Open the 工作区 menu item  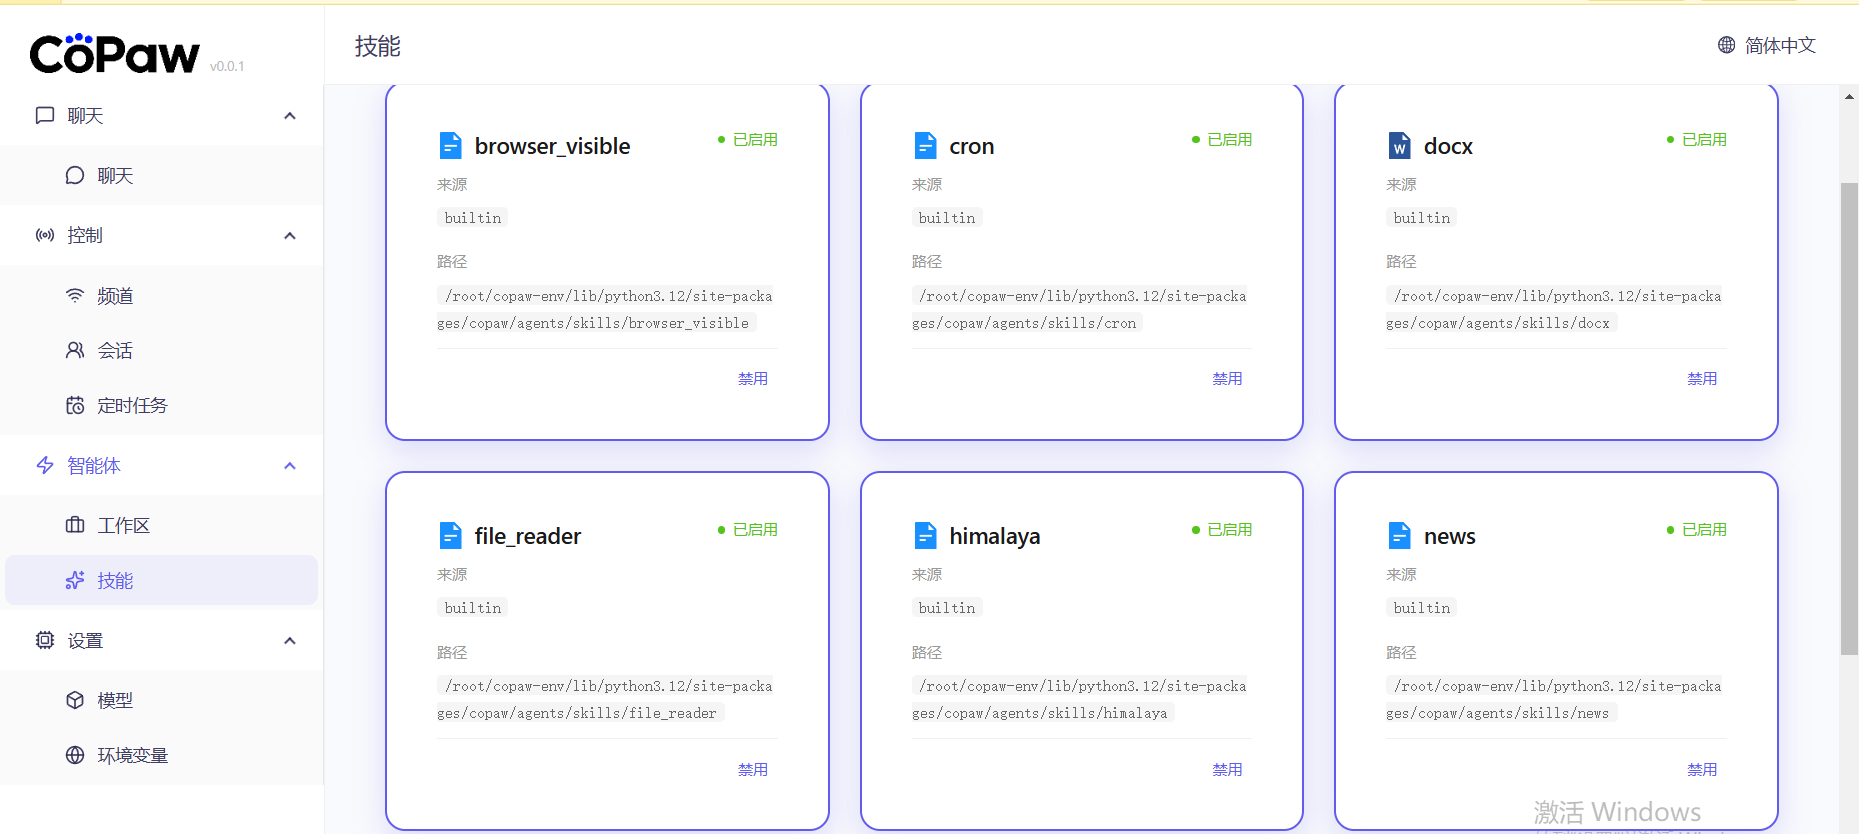tap(161, 525)
